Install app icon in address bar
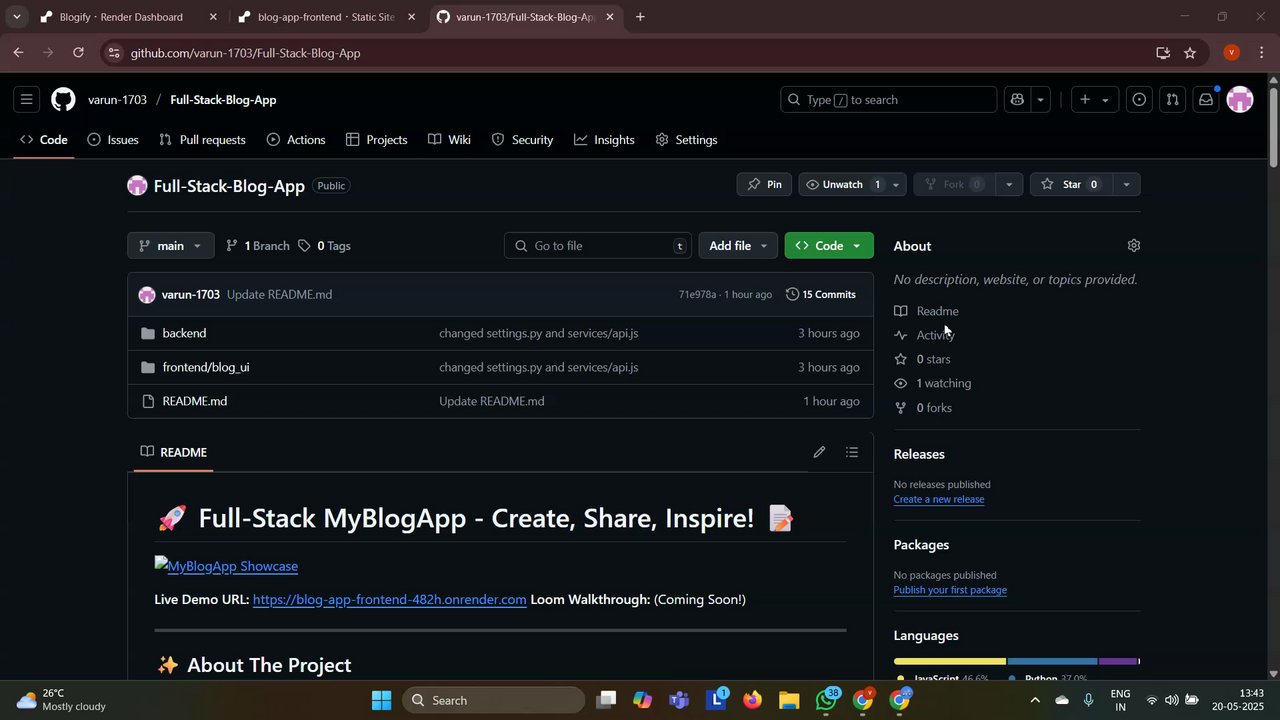 coord(1163,53)
